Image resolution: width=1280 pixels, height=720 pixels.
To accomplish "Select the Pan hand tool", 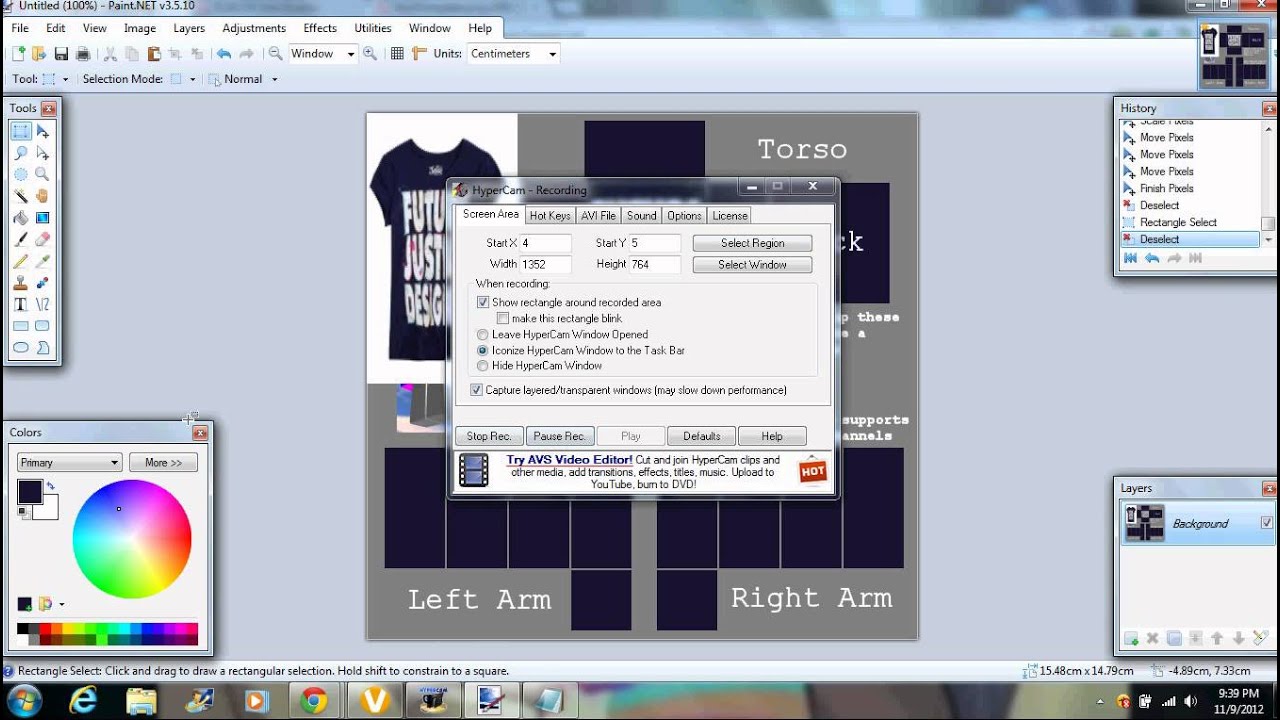I will tap(42, 196).
